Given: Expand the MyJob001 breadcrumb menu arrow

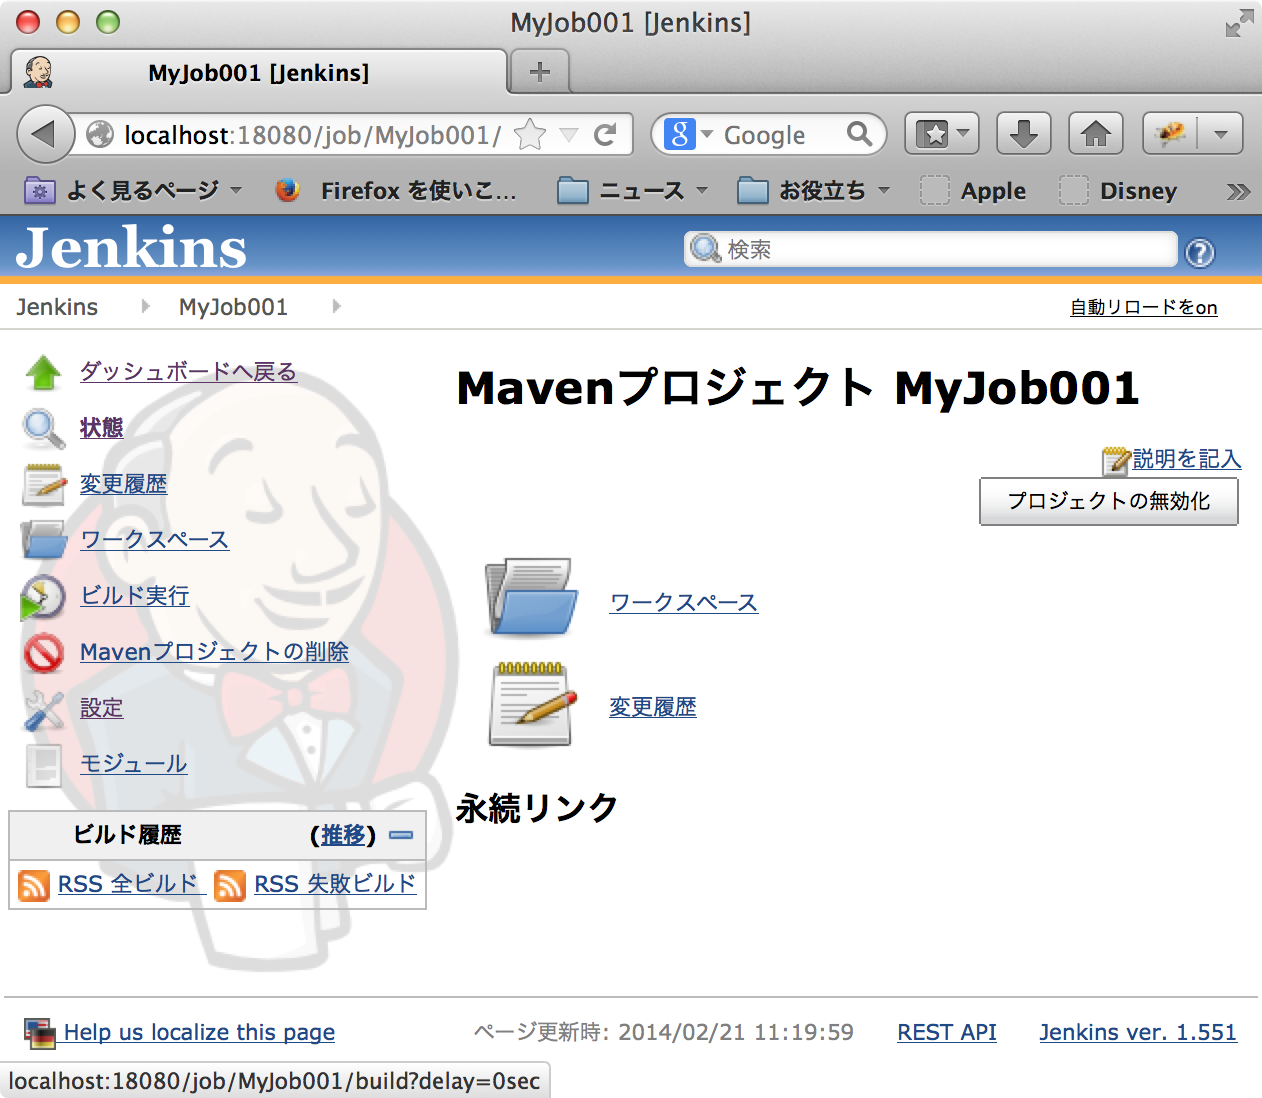Looking at the screenshot, I should click(x=336, y=306).
